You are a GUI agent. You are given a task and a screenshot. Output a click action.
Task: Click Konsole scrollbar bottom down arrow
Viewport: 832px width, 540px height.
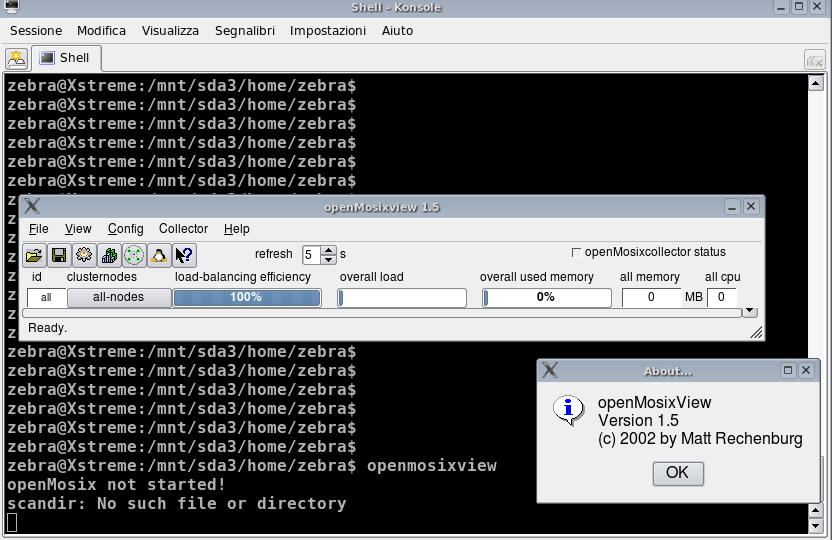pos(816,526)
